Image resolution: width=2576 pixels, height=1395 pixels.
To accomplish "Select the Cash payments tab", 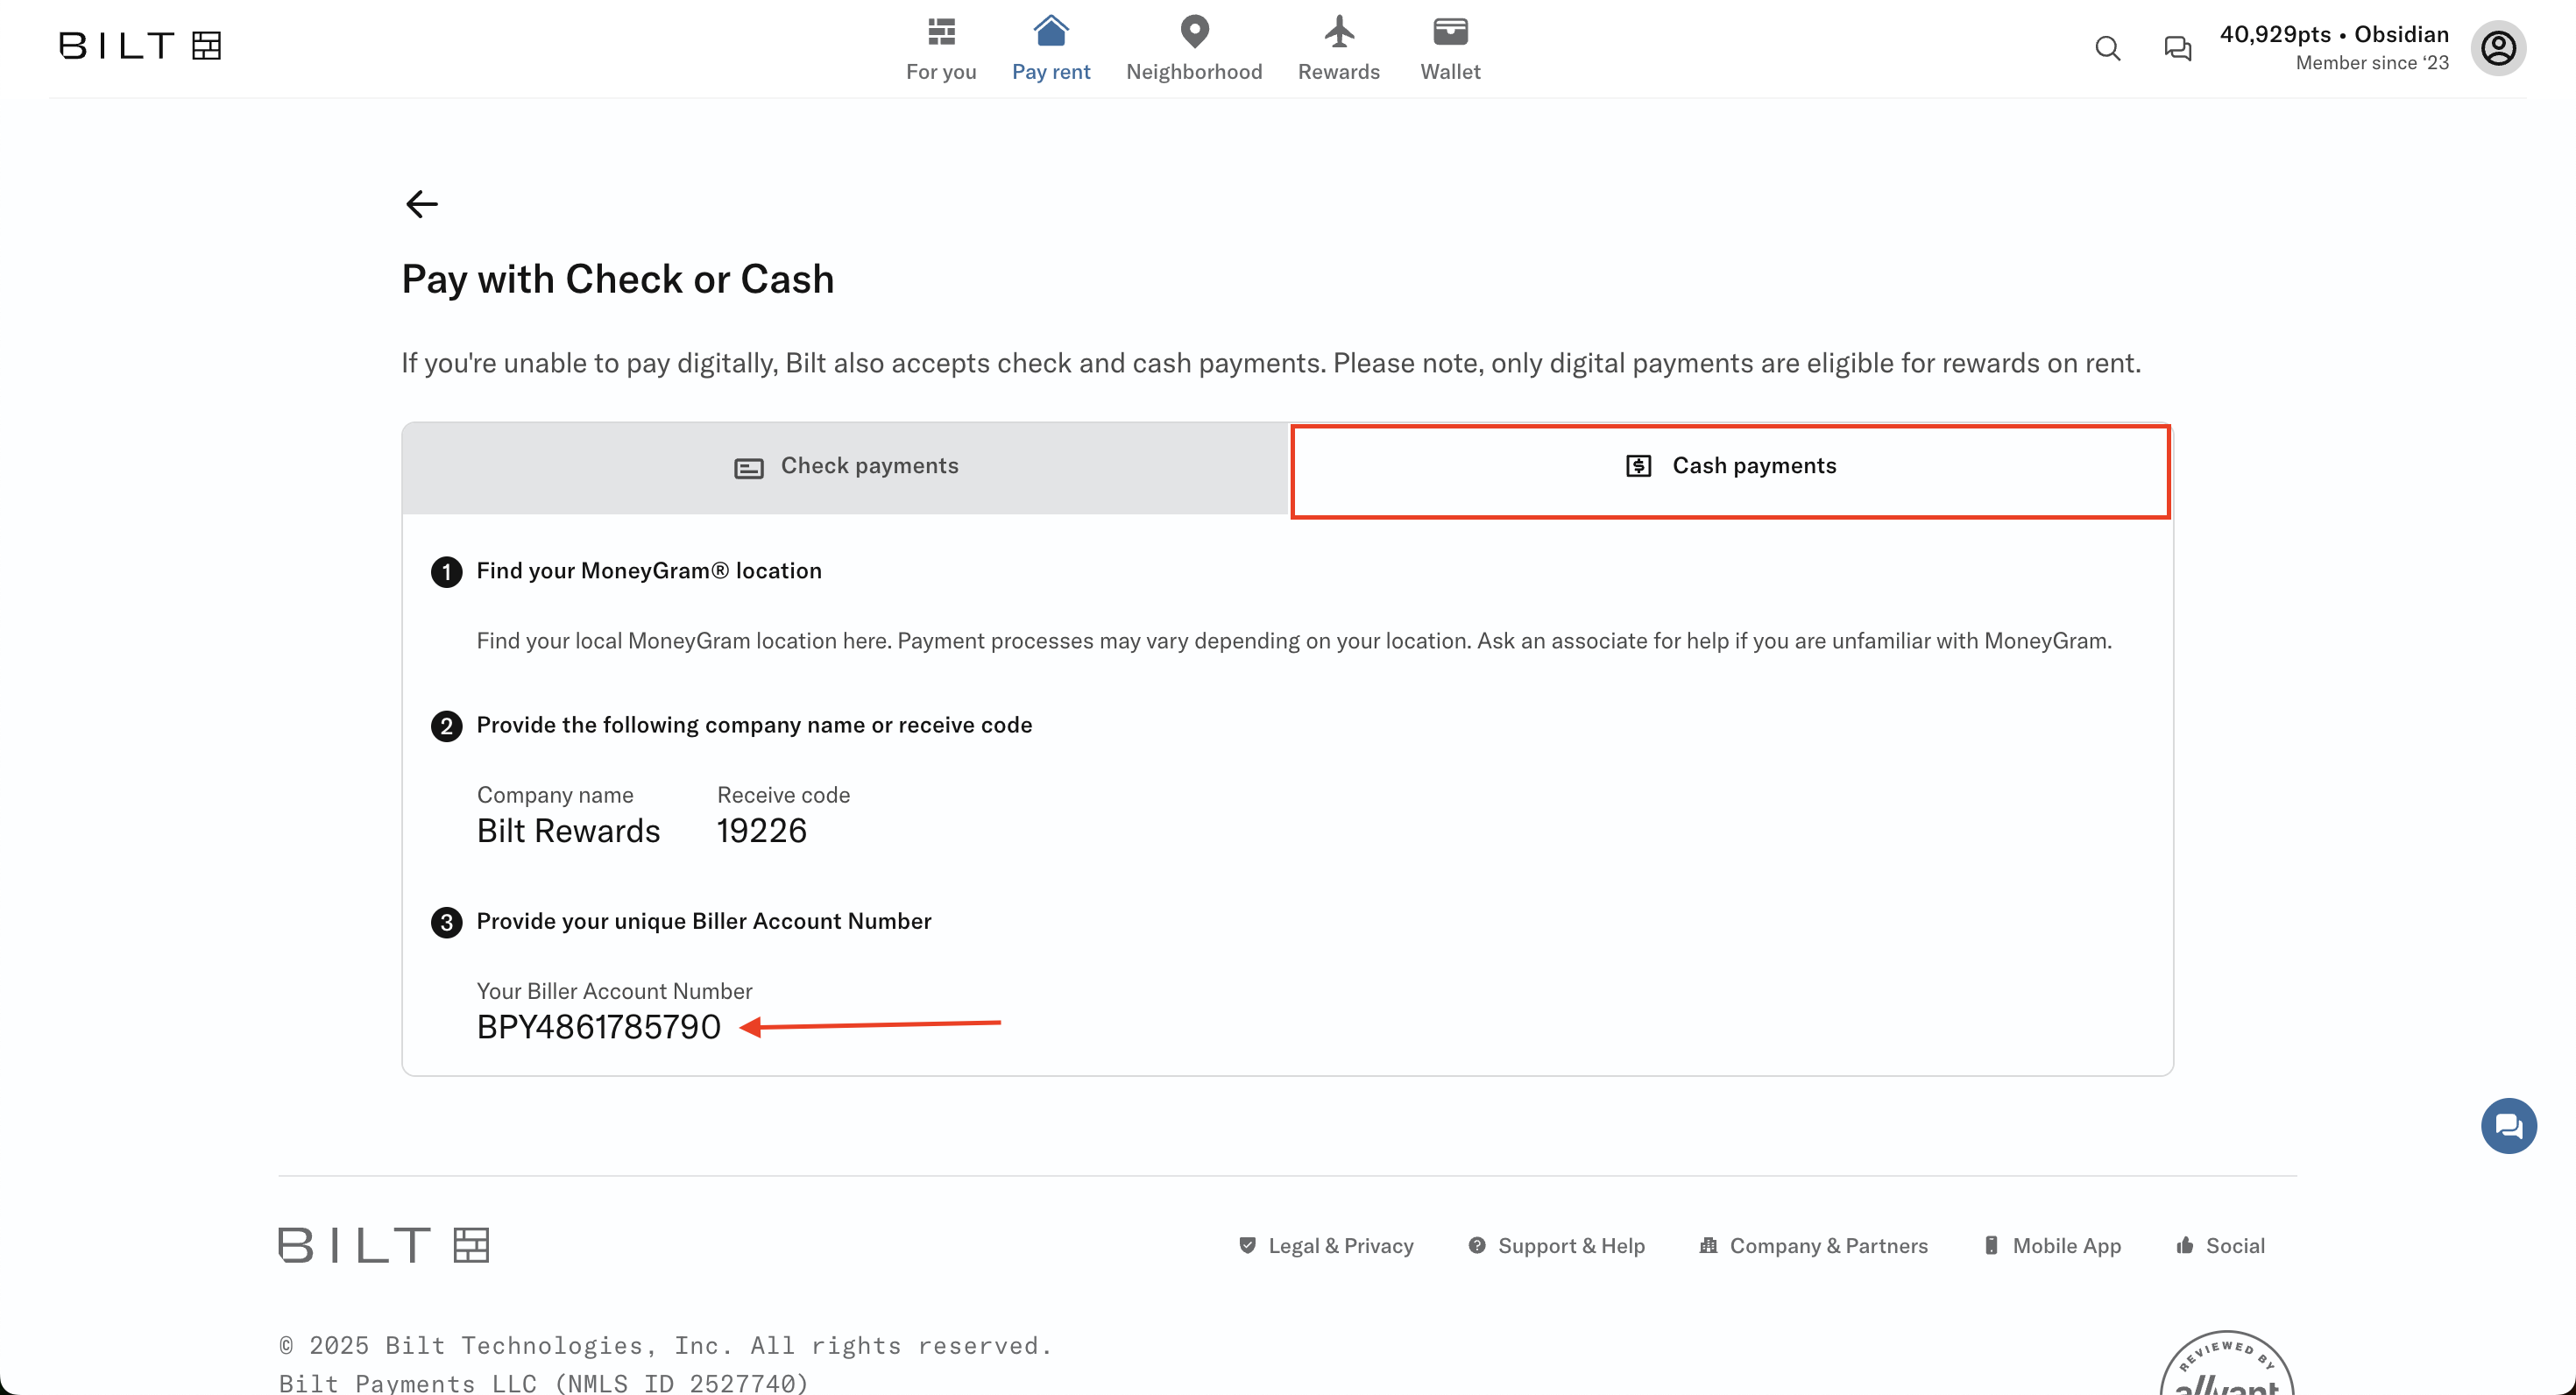I will click(x=1730, y=471).
